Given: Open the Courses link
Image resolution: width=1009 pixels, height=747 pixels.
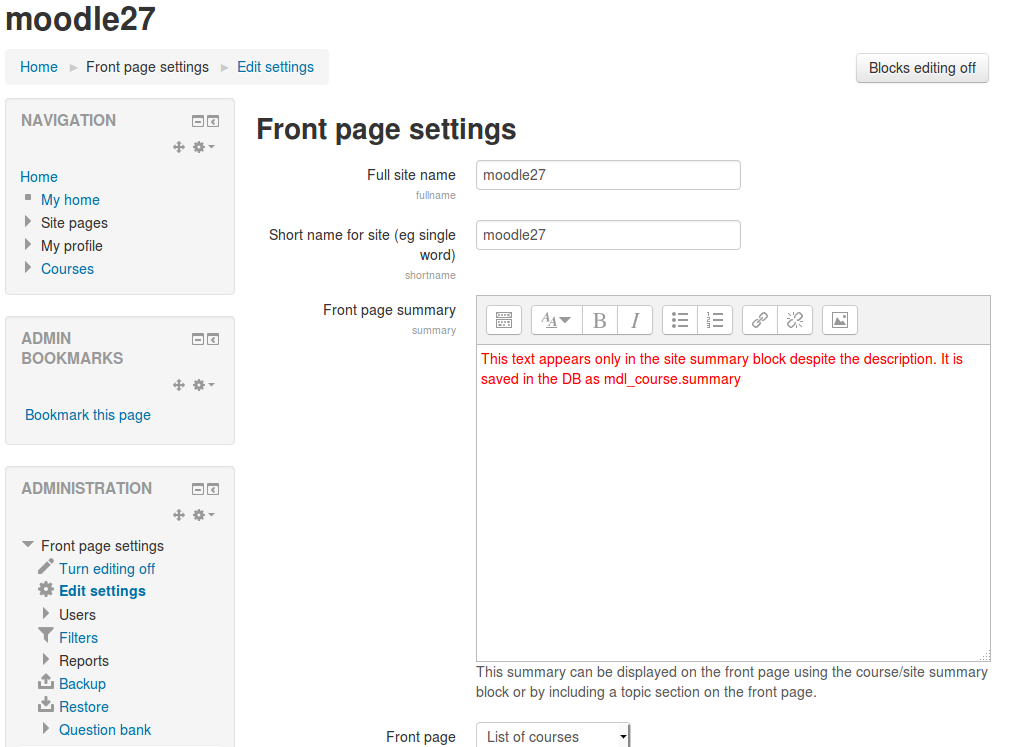Looking at the screenshot, I should coord(68,269).
